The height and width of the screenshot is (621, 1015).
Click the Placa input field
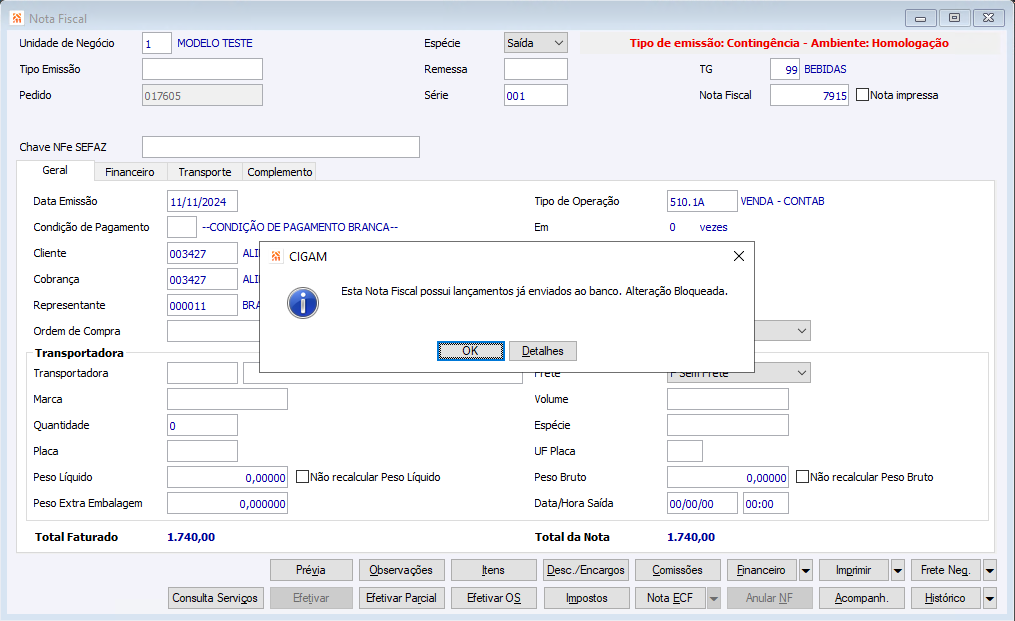pos(203,451)
